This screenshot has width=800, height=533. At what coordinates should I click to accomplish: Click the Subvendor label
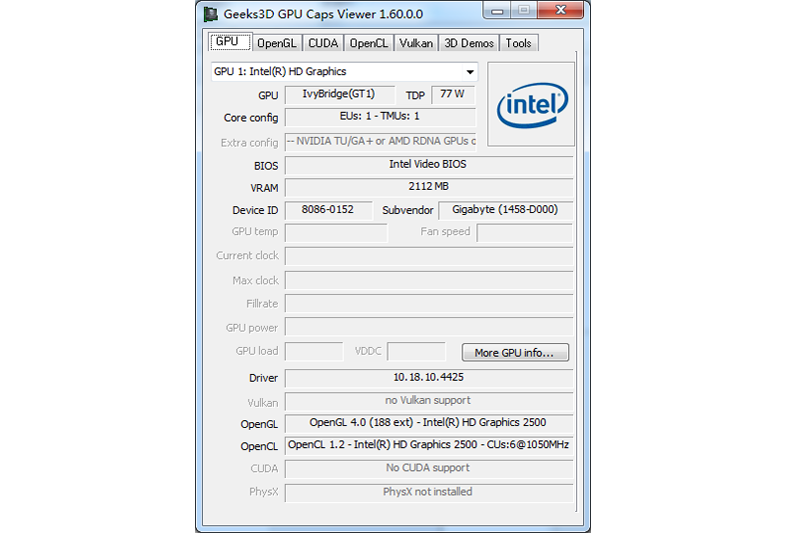(408, 210)
